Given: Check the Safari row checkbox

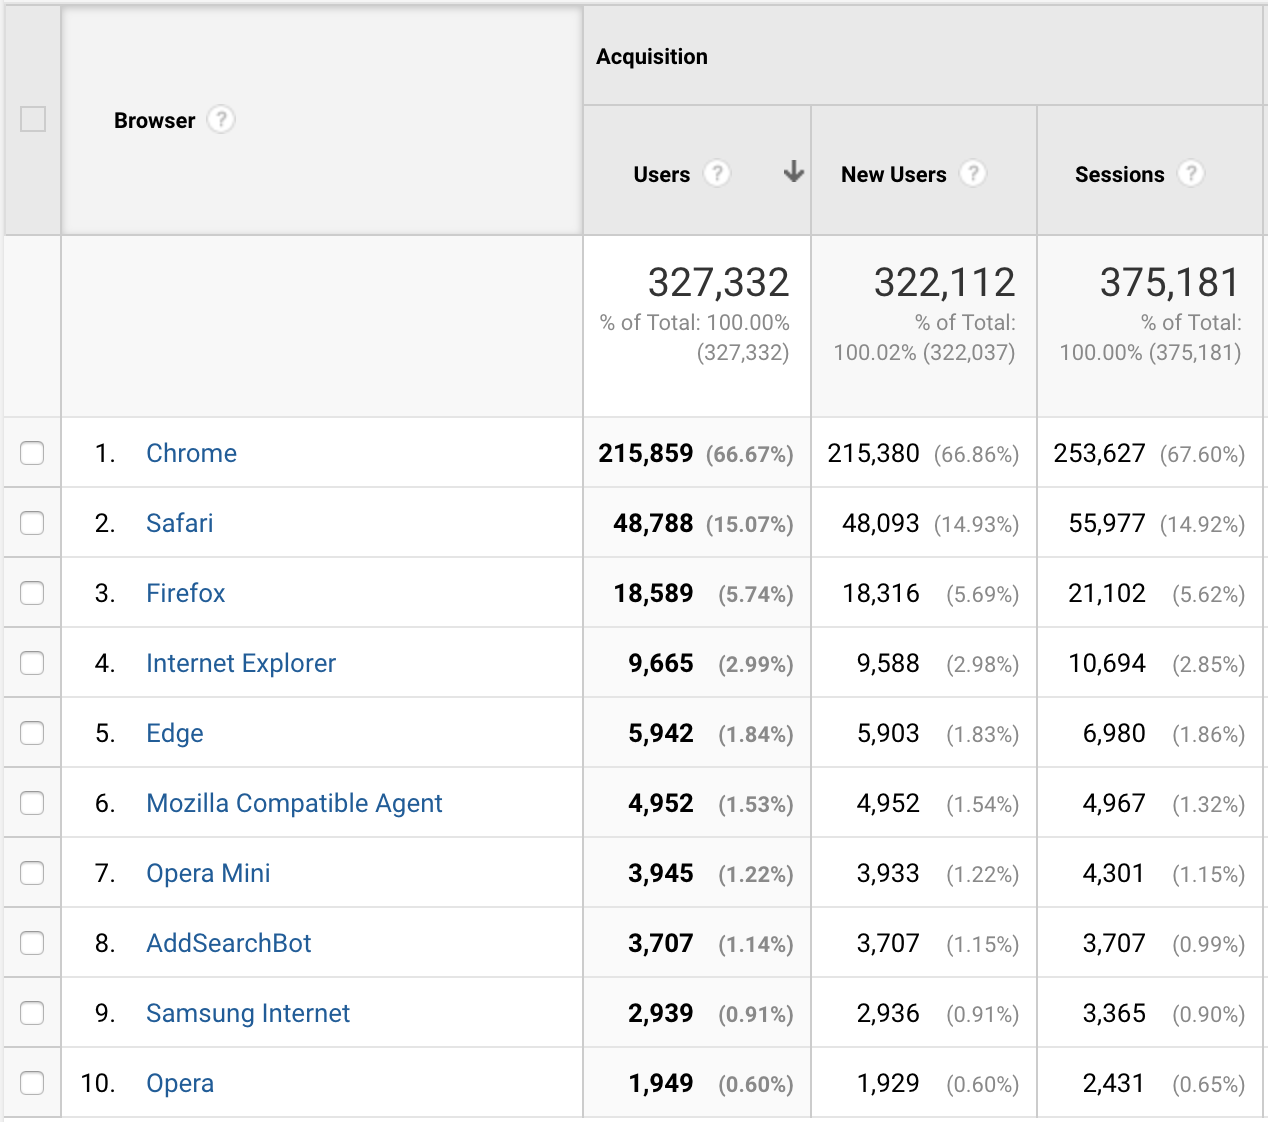Looking at the screenshot, I should (33, 523).
